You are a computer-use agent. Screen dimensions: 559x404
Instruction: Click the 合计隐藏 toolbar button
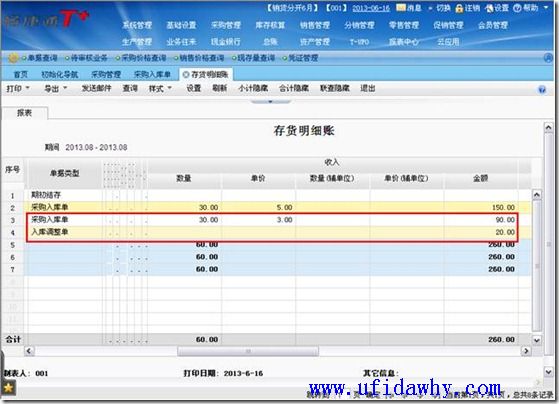294,88
